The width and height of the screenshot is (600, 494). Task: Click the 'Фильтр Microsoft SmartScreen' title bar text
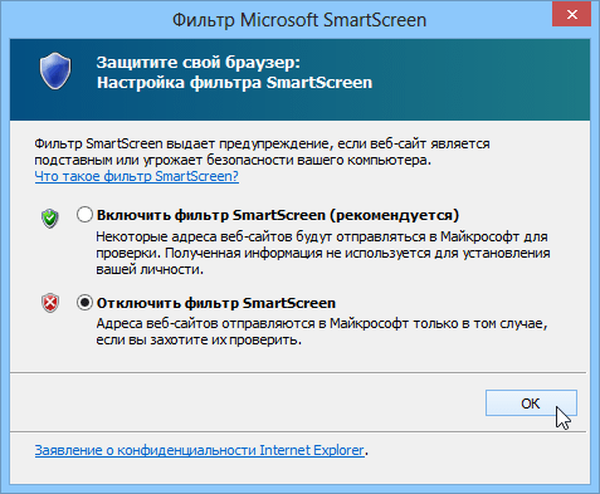299,20
